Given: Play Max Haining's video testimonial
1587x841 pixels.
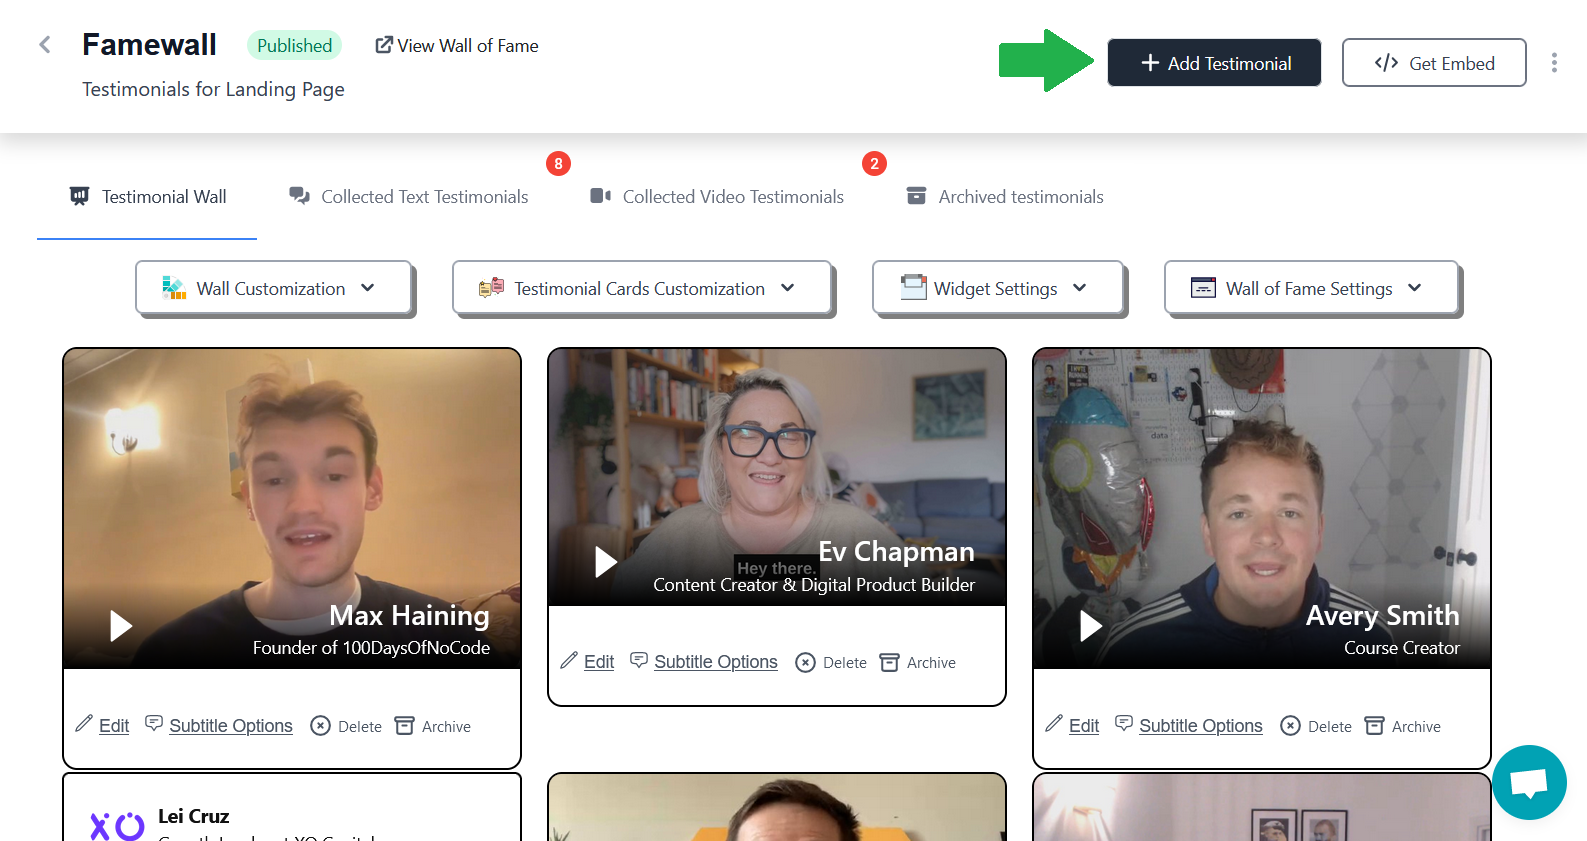Looking at the screenshot, I should pyautogui.click(x=121, y=626).
